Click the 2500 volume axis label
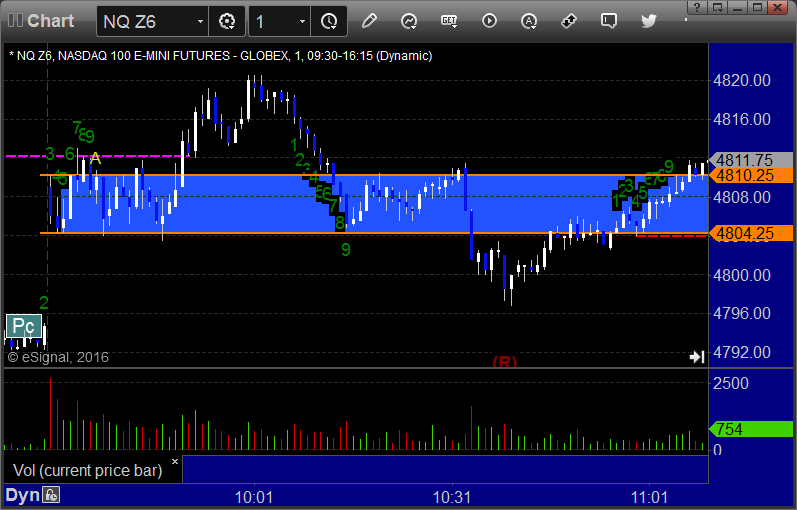The height and width of the screenshot is (510, 797). (731, 383)
